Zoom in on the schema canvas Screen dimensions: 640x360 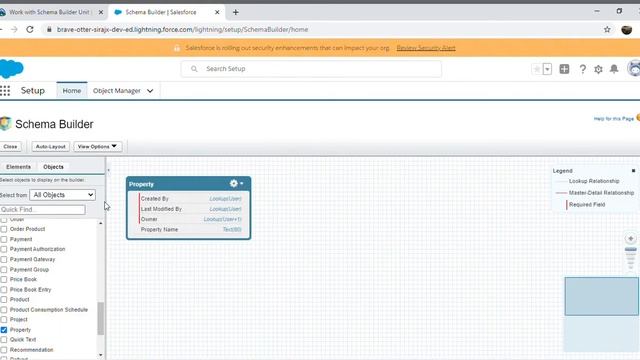pos(631,238)
